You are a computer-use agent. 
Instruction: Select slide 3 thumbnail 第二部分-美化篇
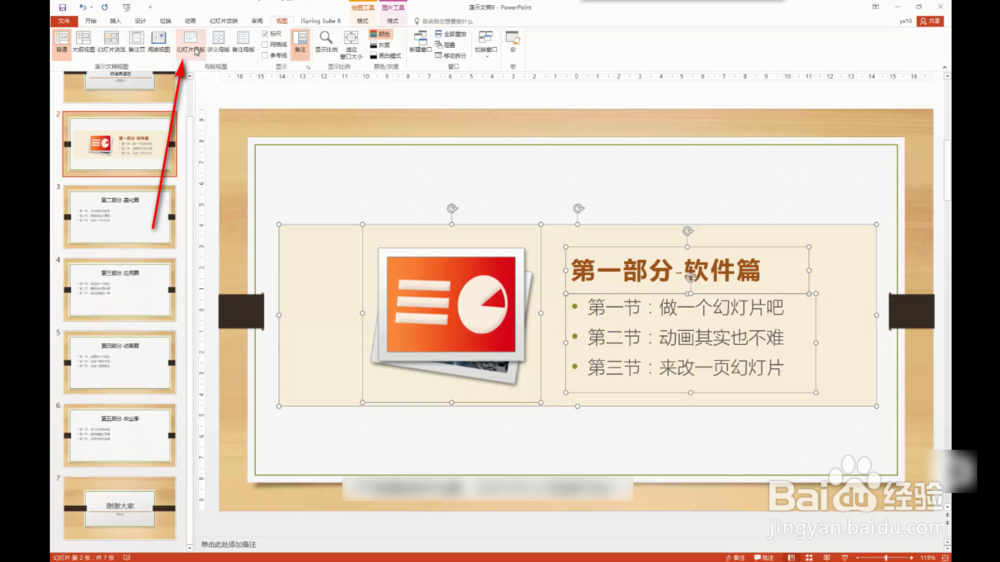click(119, 216)
